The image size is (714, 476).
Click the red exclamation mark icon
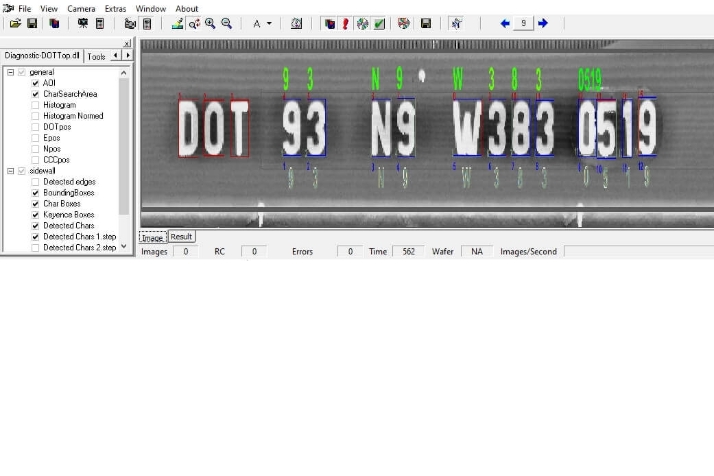click(345, 23)
